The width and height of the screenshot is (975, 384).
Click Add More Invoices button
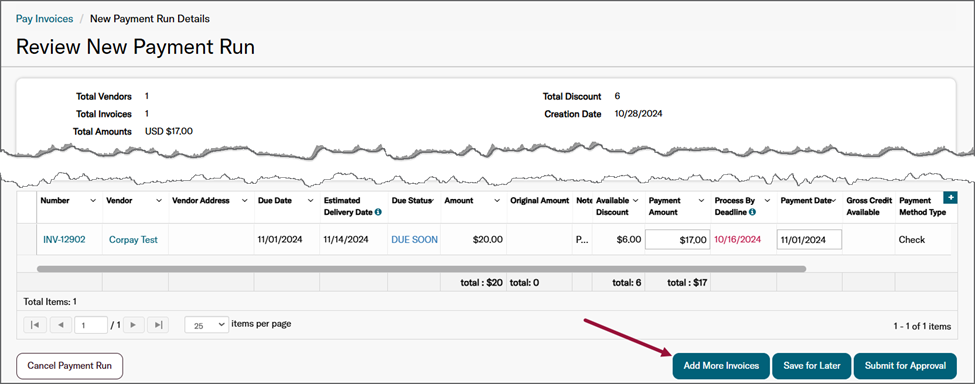coord(721,366)
